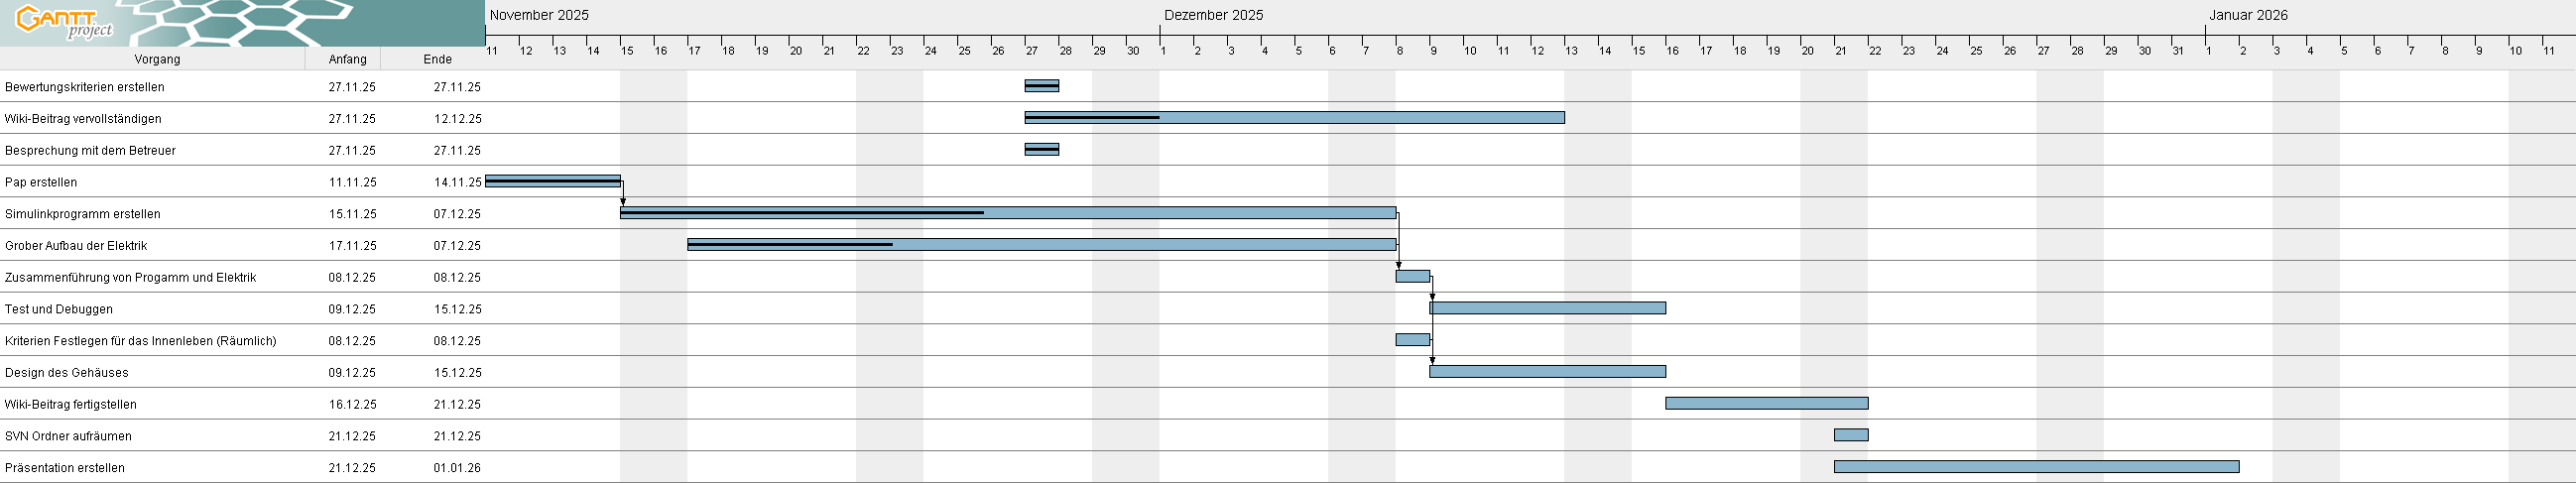Pick the 'SVN Ordner aufräumen' task name
Viewport: 2576px width, 483px height.
[68, 436]
